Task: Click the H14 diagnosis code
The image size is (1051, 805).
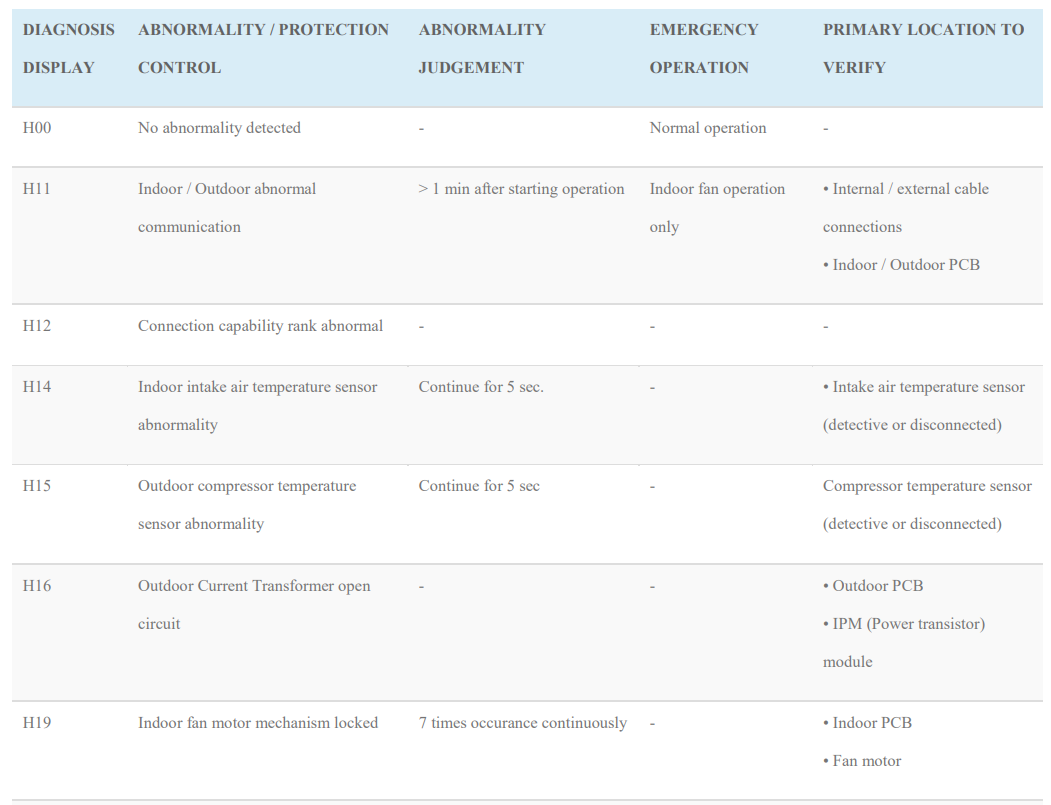Action: coord(37,387)
